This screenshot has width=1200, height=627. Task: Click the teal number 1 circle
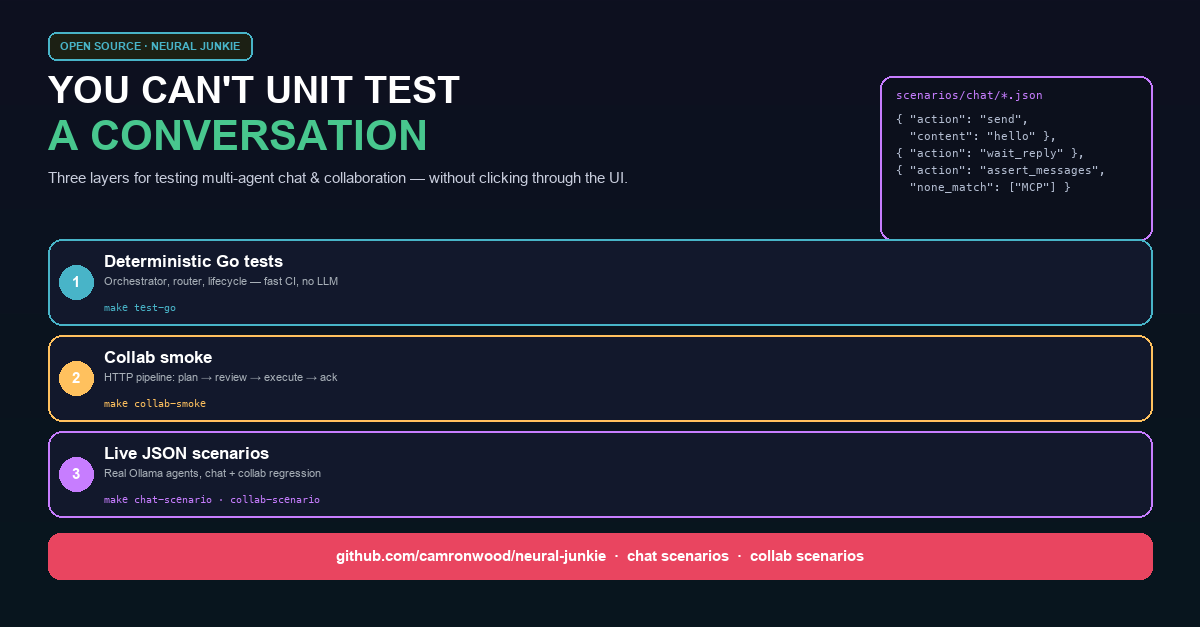76,282
